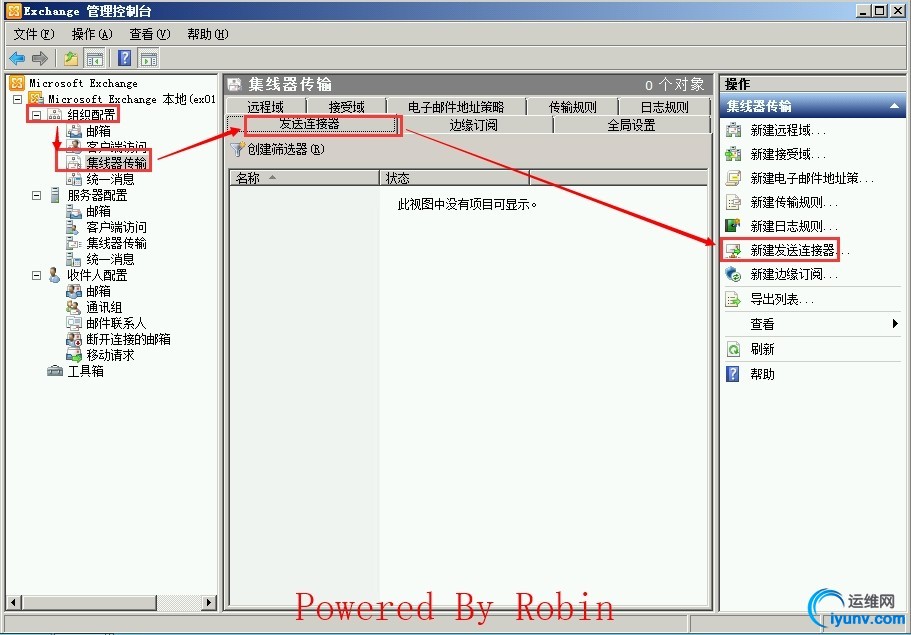Click the Up one level toolbar icon
Screen dimensions: 911x635
71,58
